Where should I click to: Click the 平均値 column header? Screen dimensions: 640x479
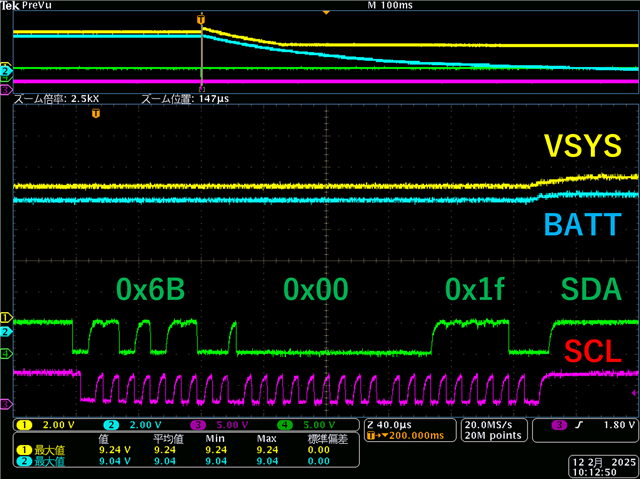coord(168,439)
